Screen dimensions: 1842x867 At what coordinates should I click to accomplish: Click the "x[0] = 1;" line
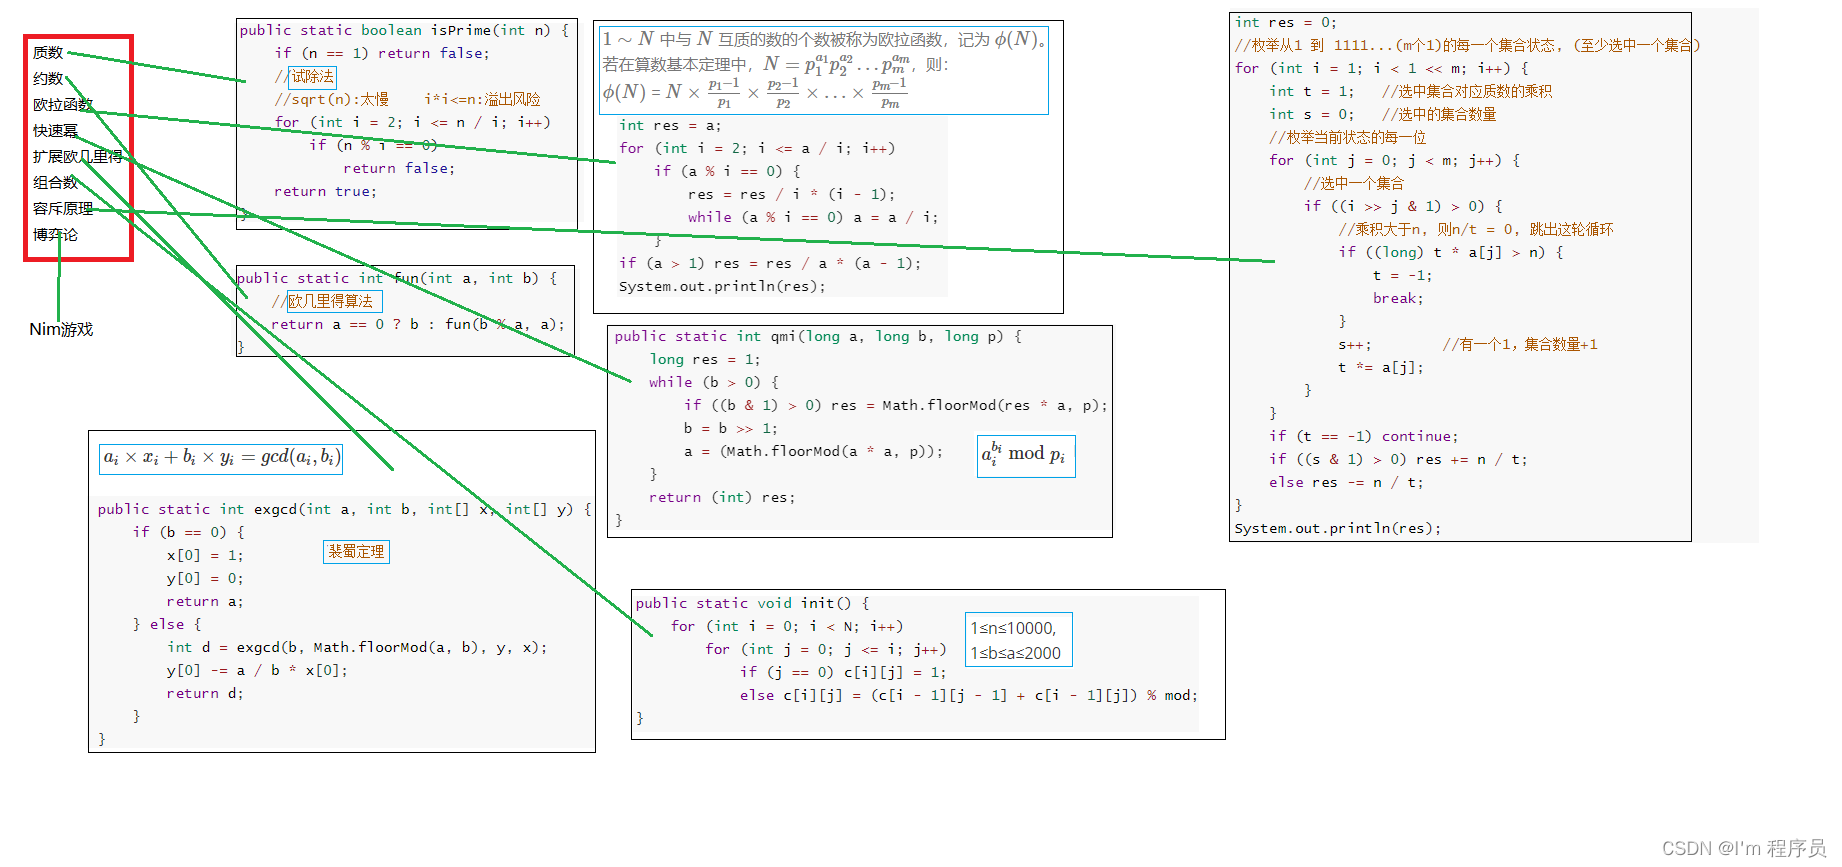tap(205, 555)
